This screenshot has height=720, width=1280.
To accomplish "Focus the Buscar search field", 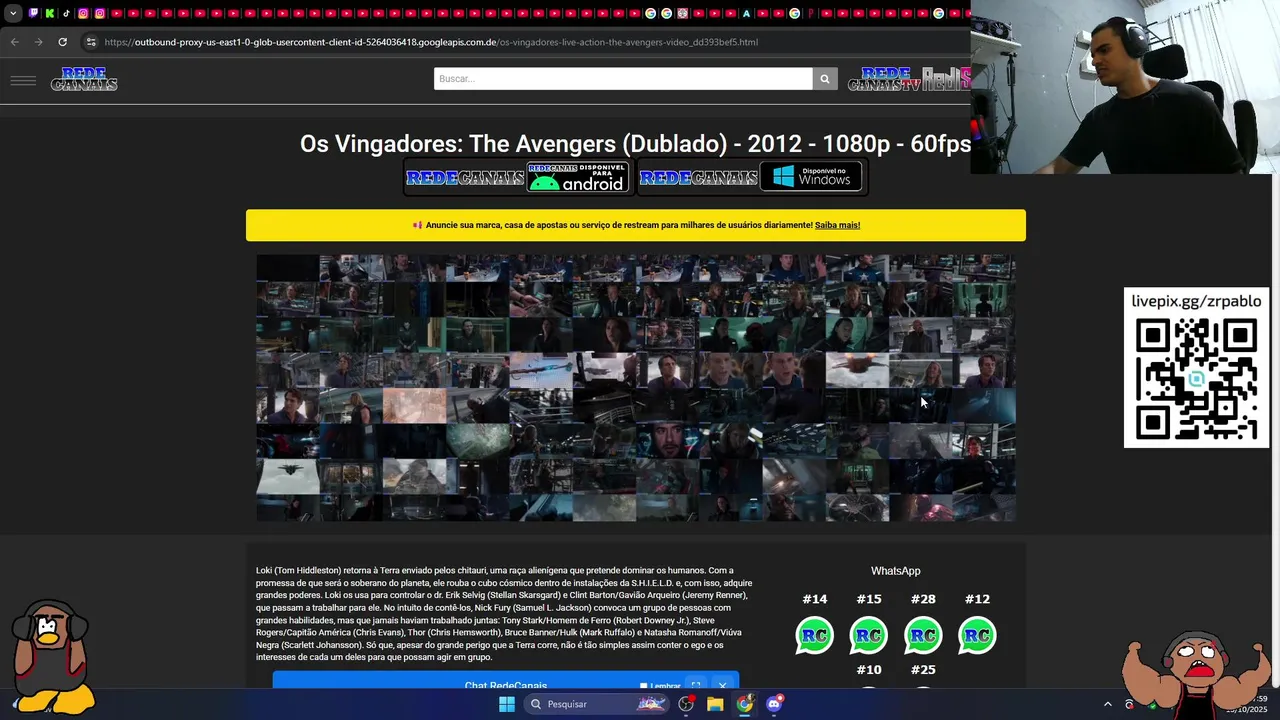I will click(623, 79).
